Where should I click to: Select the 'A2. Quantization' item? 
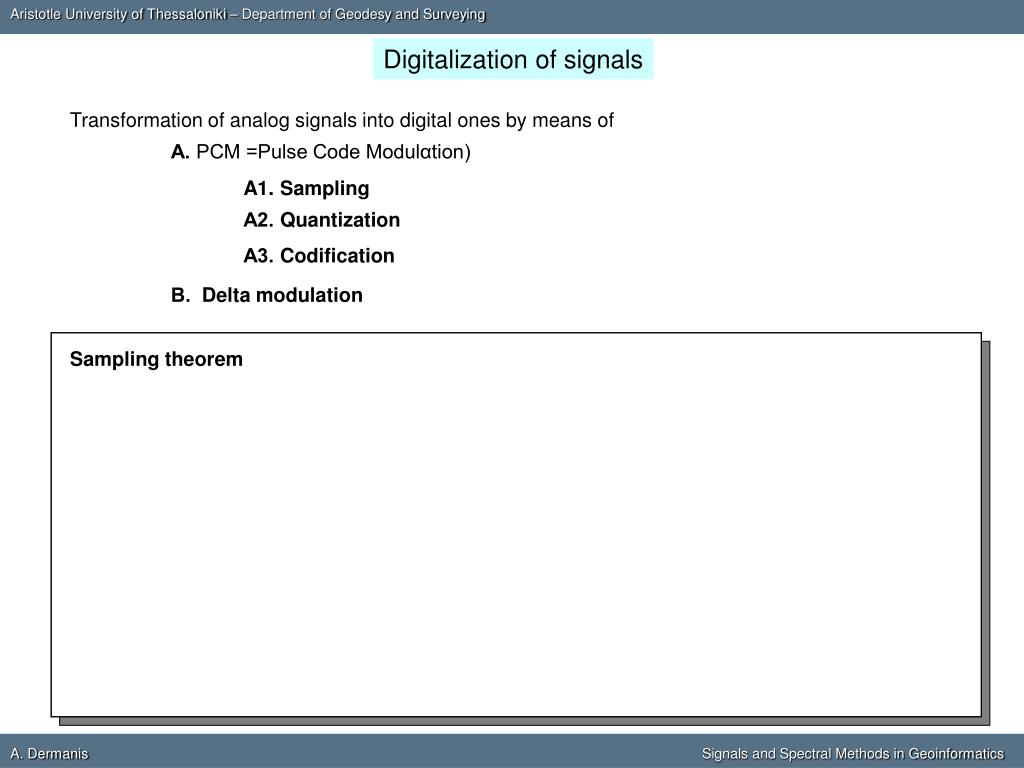point(321,219)
